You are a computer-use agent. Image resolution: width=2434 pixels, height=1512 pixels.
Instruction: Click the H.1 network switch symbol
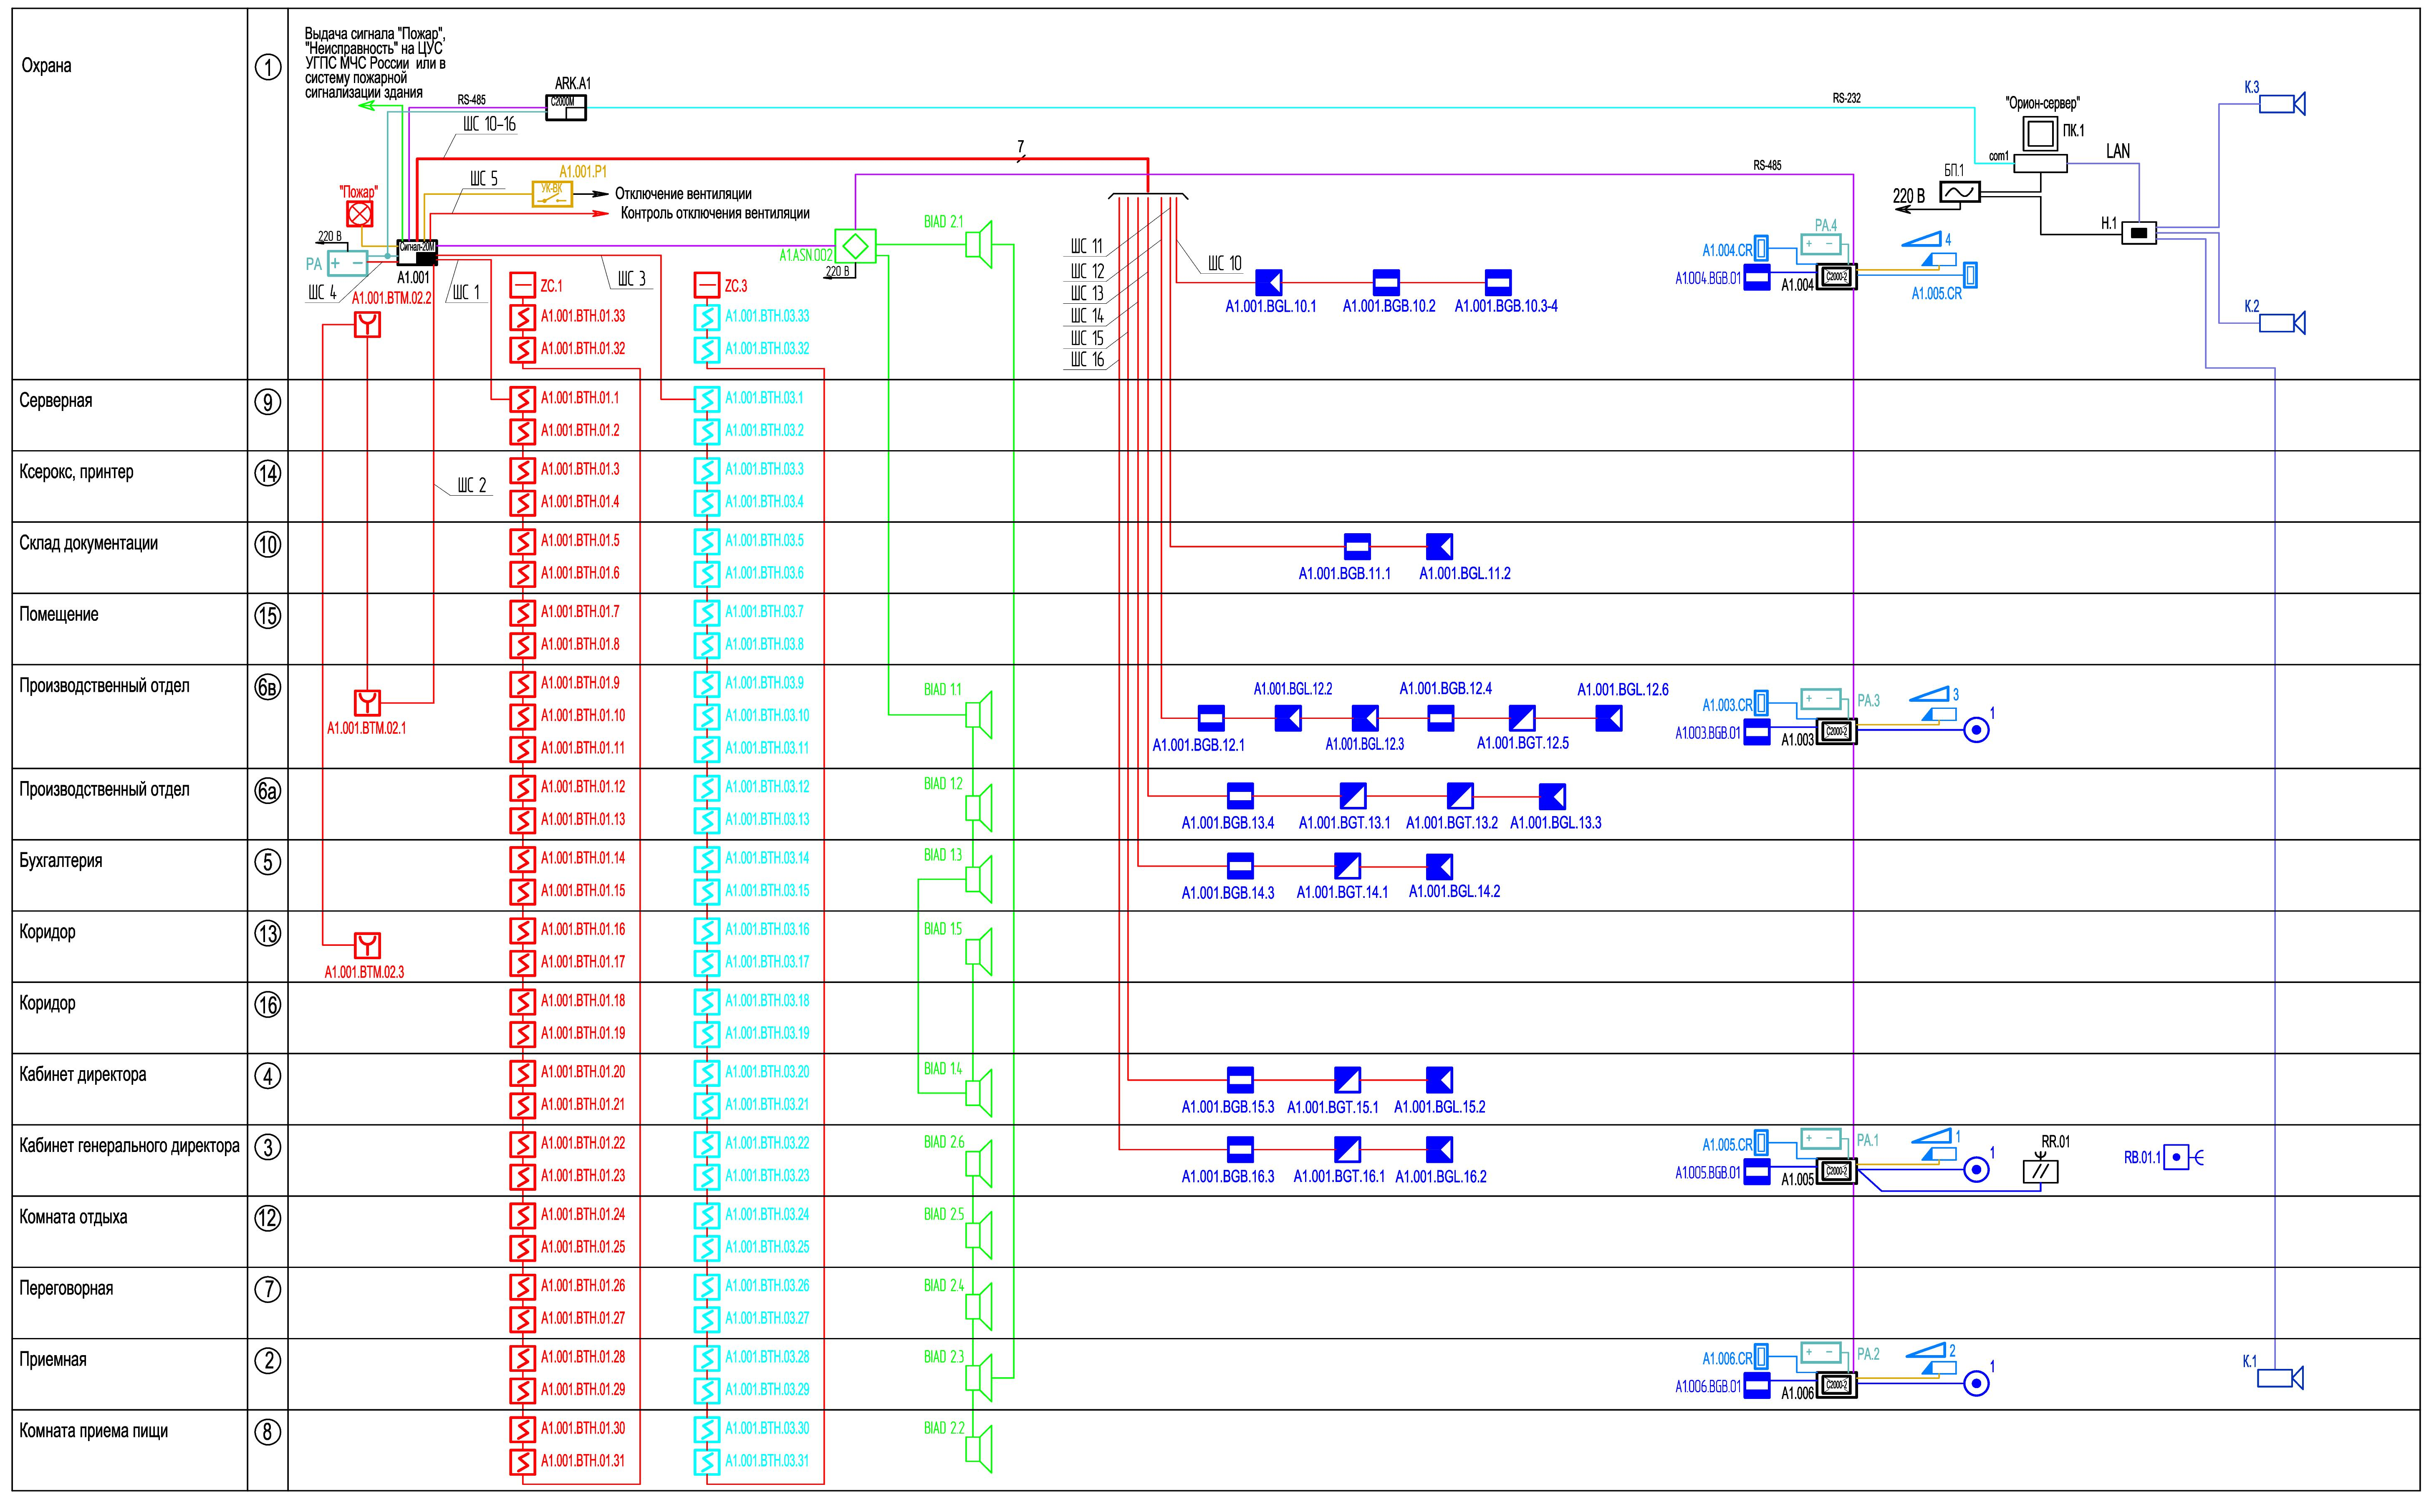[x=2139, y=233]
